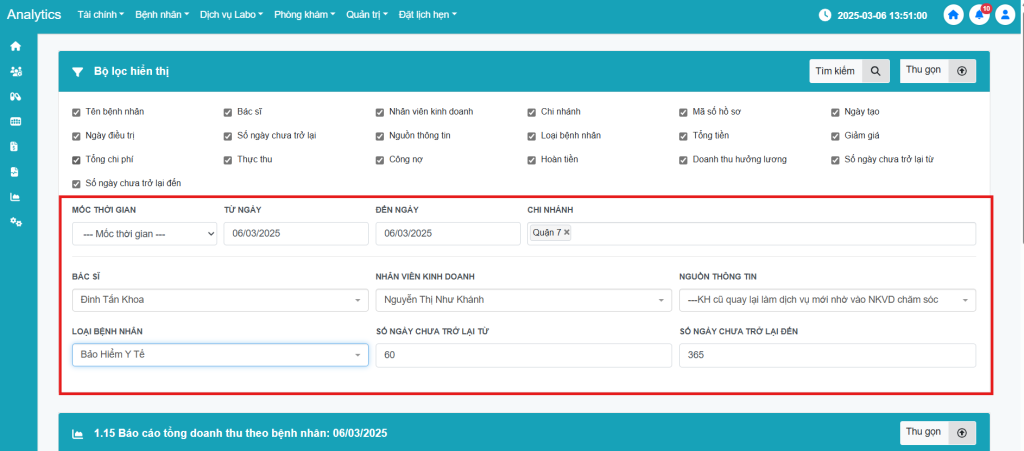Image resolution: width=1024 pixels, height=451 pixels.
Task: Open the settings gears icon in sidebar
Action: [x=15, y=221]
